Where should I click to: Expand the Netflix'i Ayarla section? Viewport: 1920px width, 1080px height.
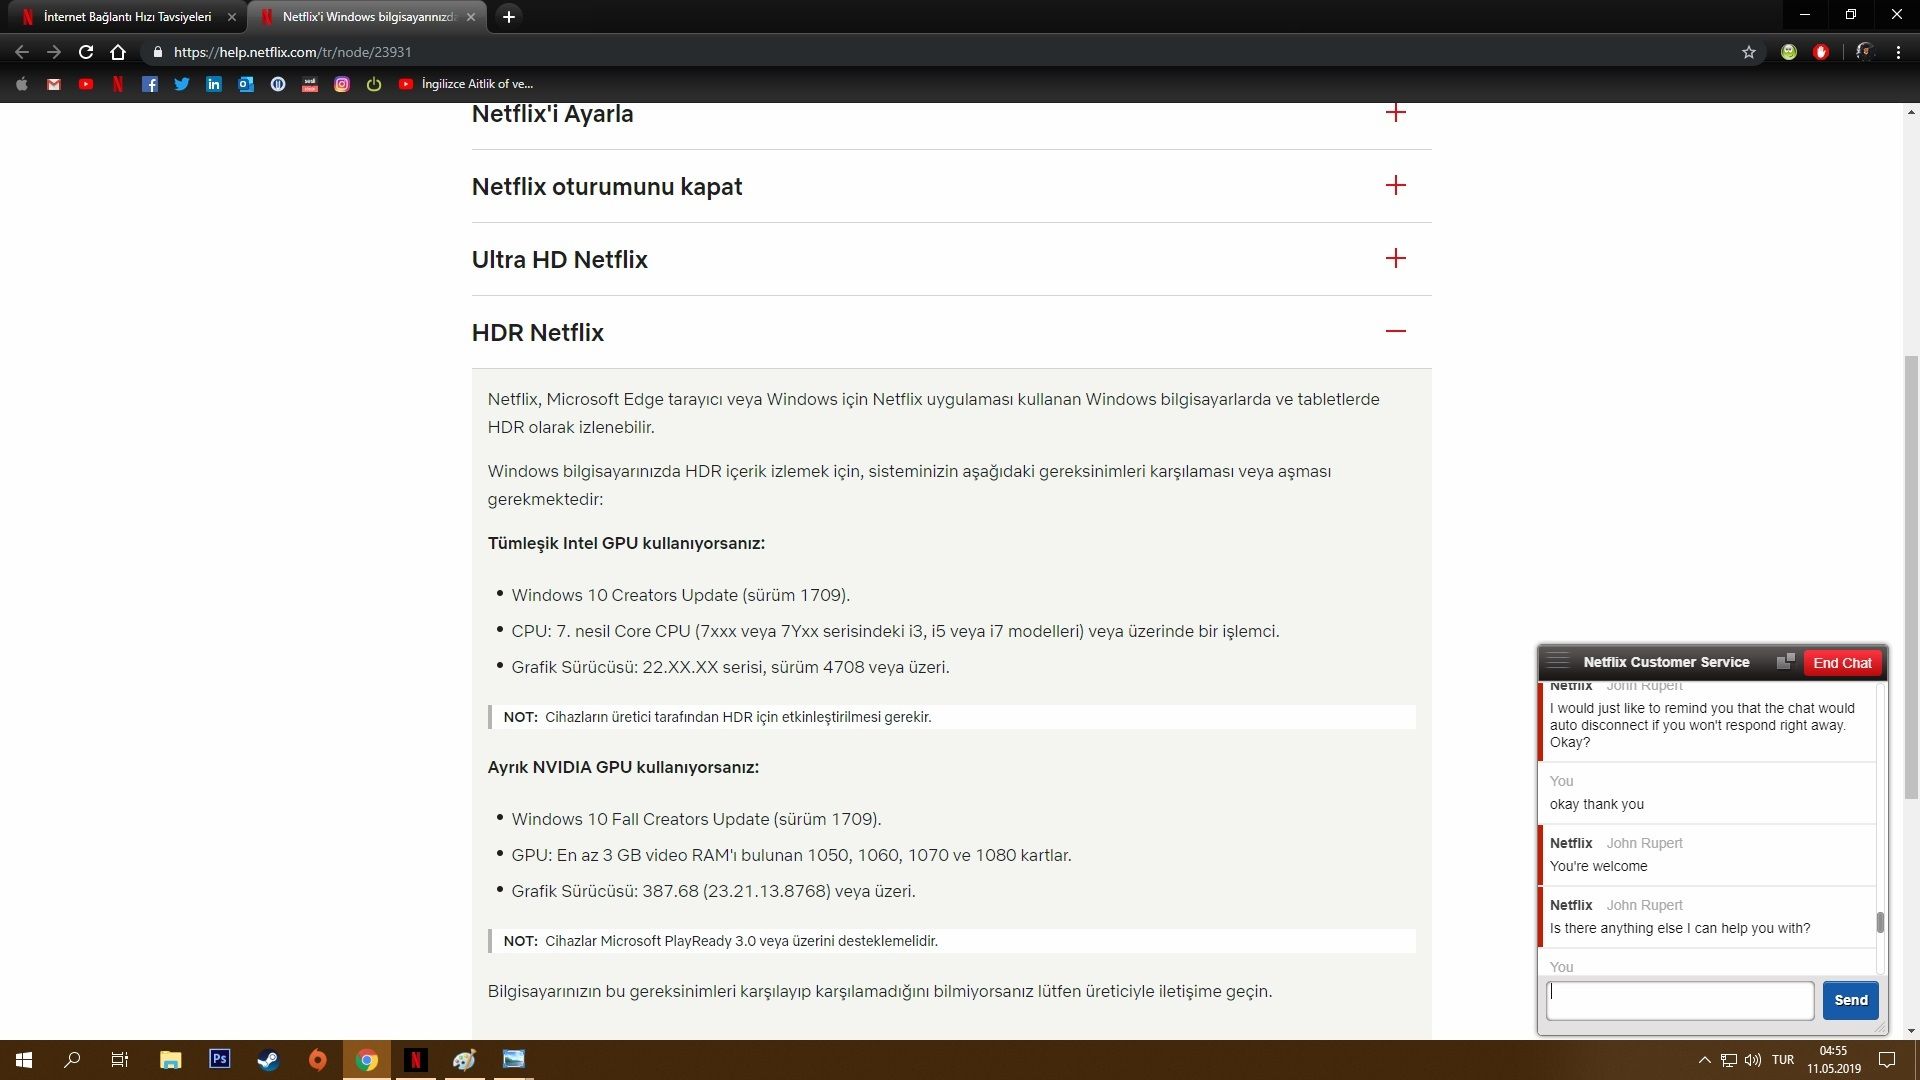pos(1395,113)
